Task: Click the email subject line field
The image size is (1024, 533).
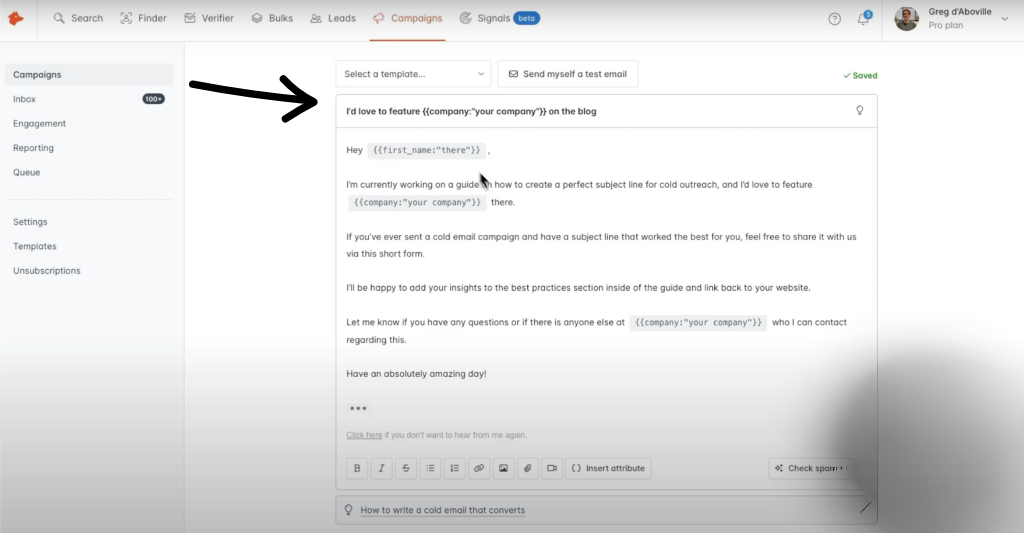Action: point(606,111)
